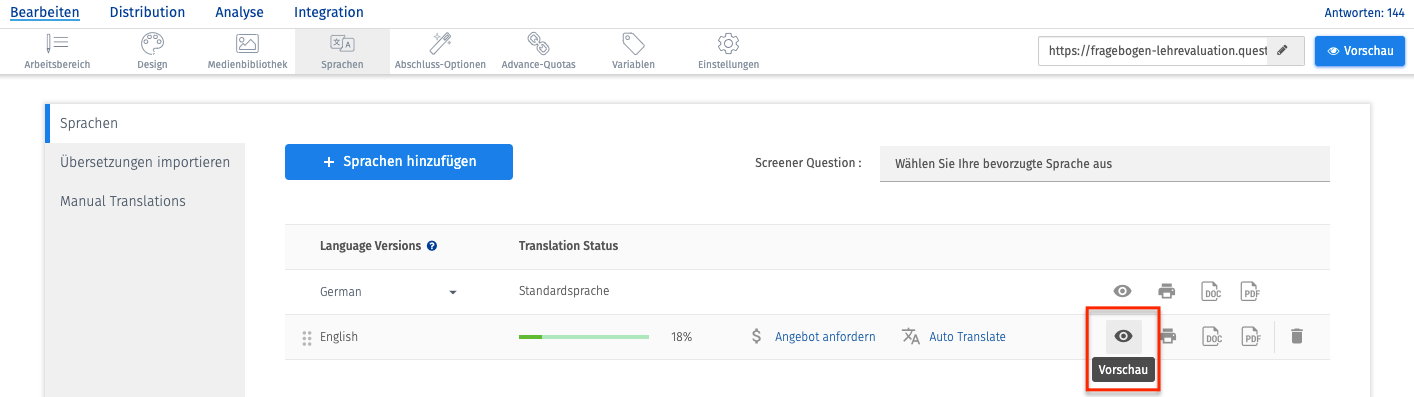
Task: Click the 18% translation percentage
Action: [x=681, y=337]
